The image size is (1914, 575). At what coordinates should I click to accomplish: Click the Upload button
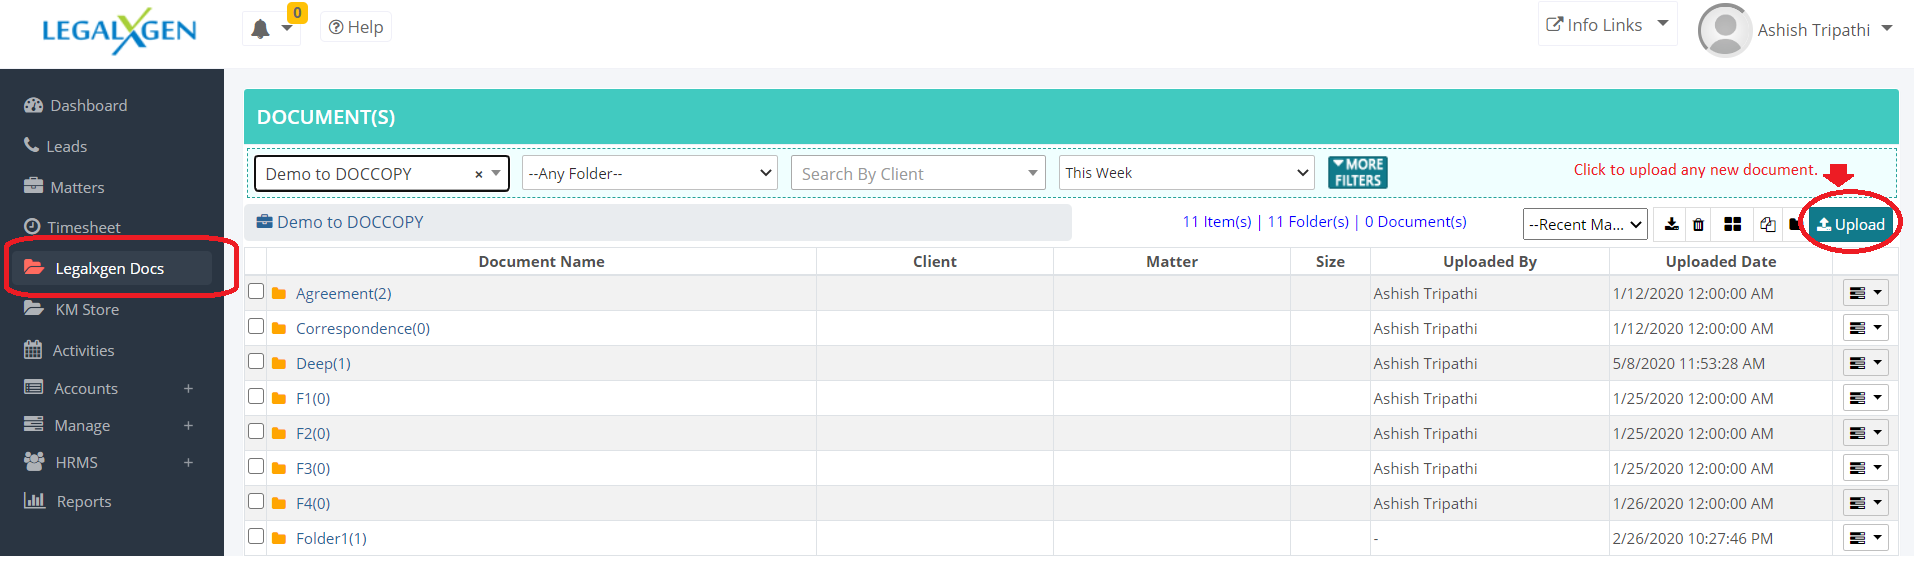pos(1851,224)
